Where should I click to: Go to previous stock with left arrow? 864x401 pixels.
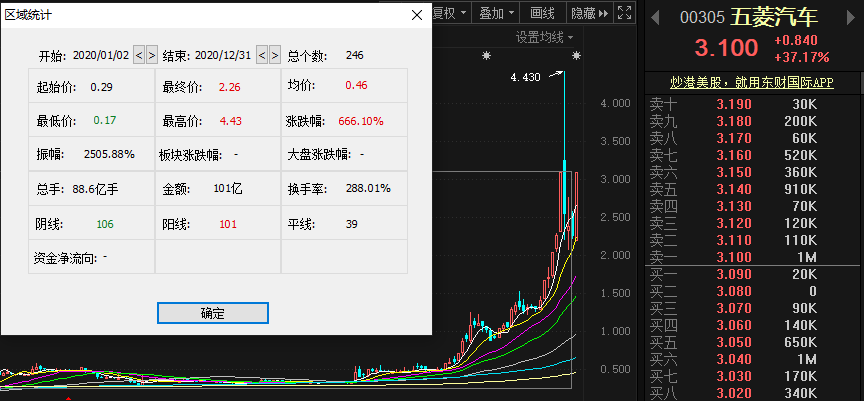pyautogui.click(x=656, y=18)
